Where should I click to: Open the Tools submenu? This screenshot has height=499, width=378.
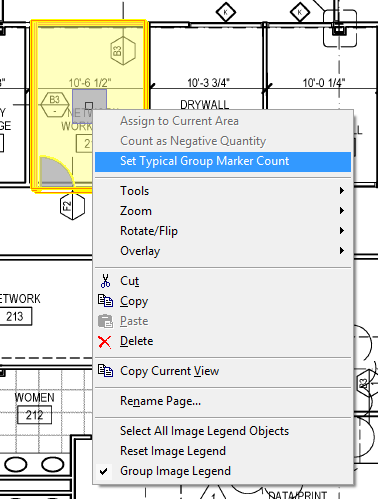[x=223, y=191]
